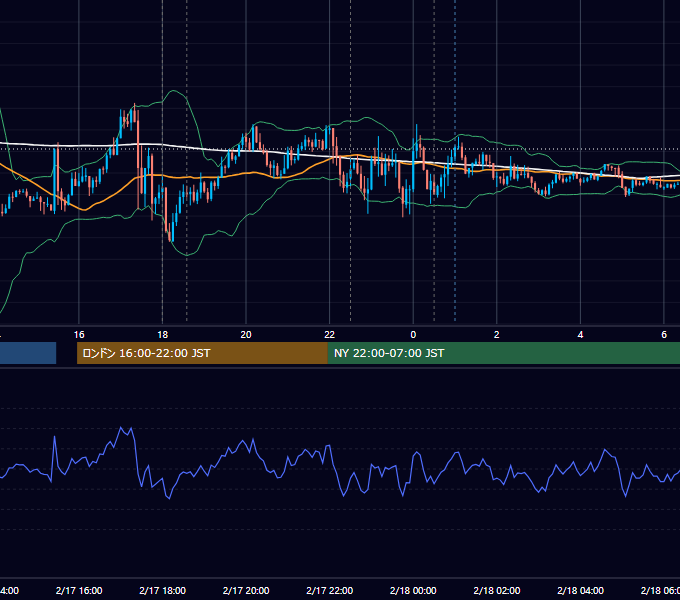
Task: Click the 22 hour label on the price chart axis
Action: tap(330, 335)
